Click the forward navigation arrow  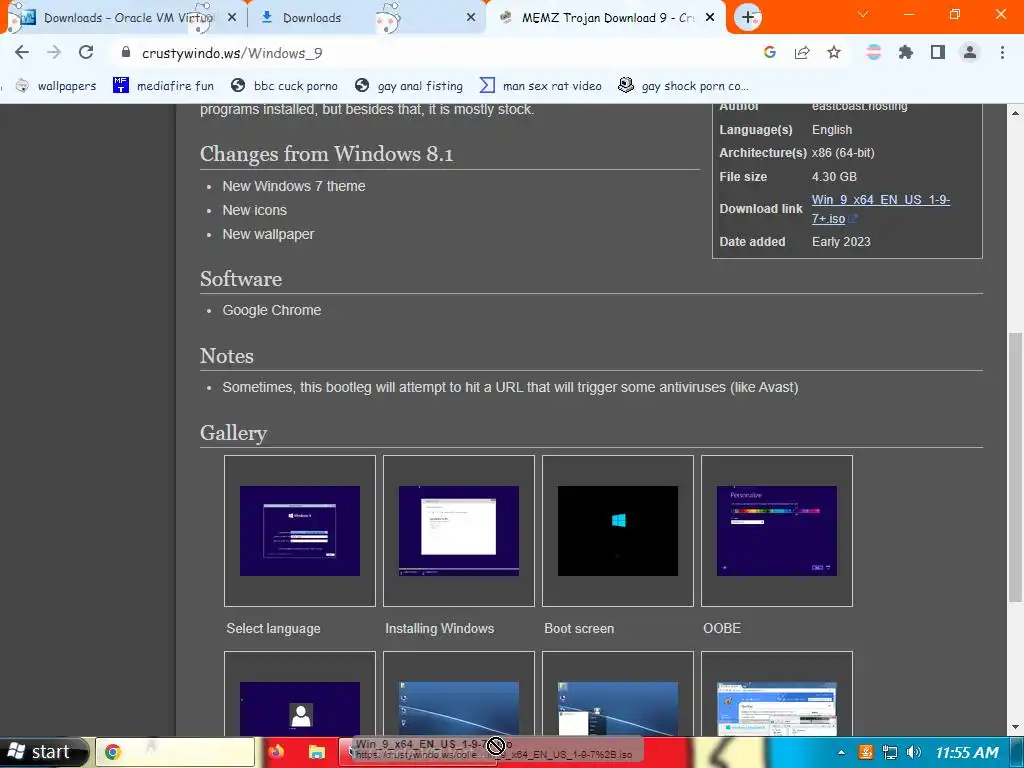[x=54, y=52]
